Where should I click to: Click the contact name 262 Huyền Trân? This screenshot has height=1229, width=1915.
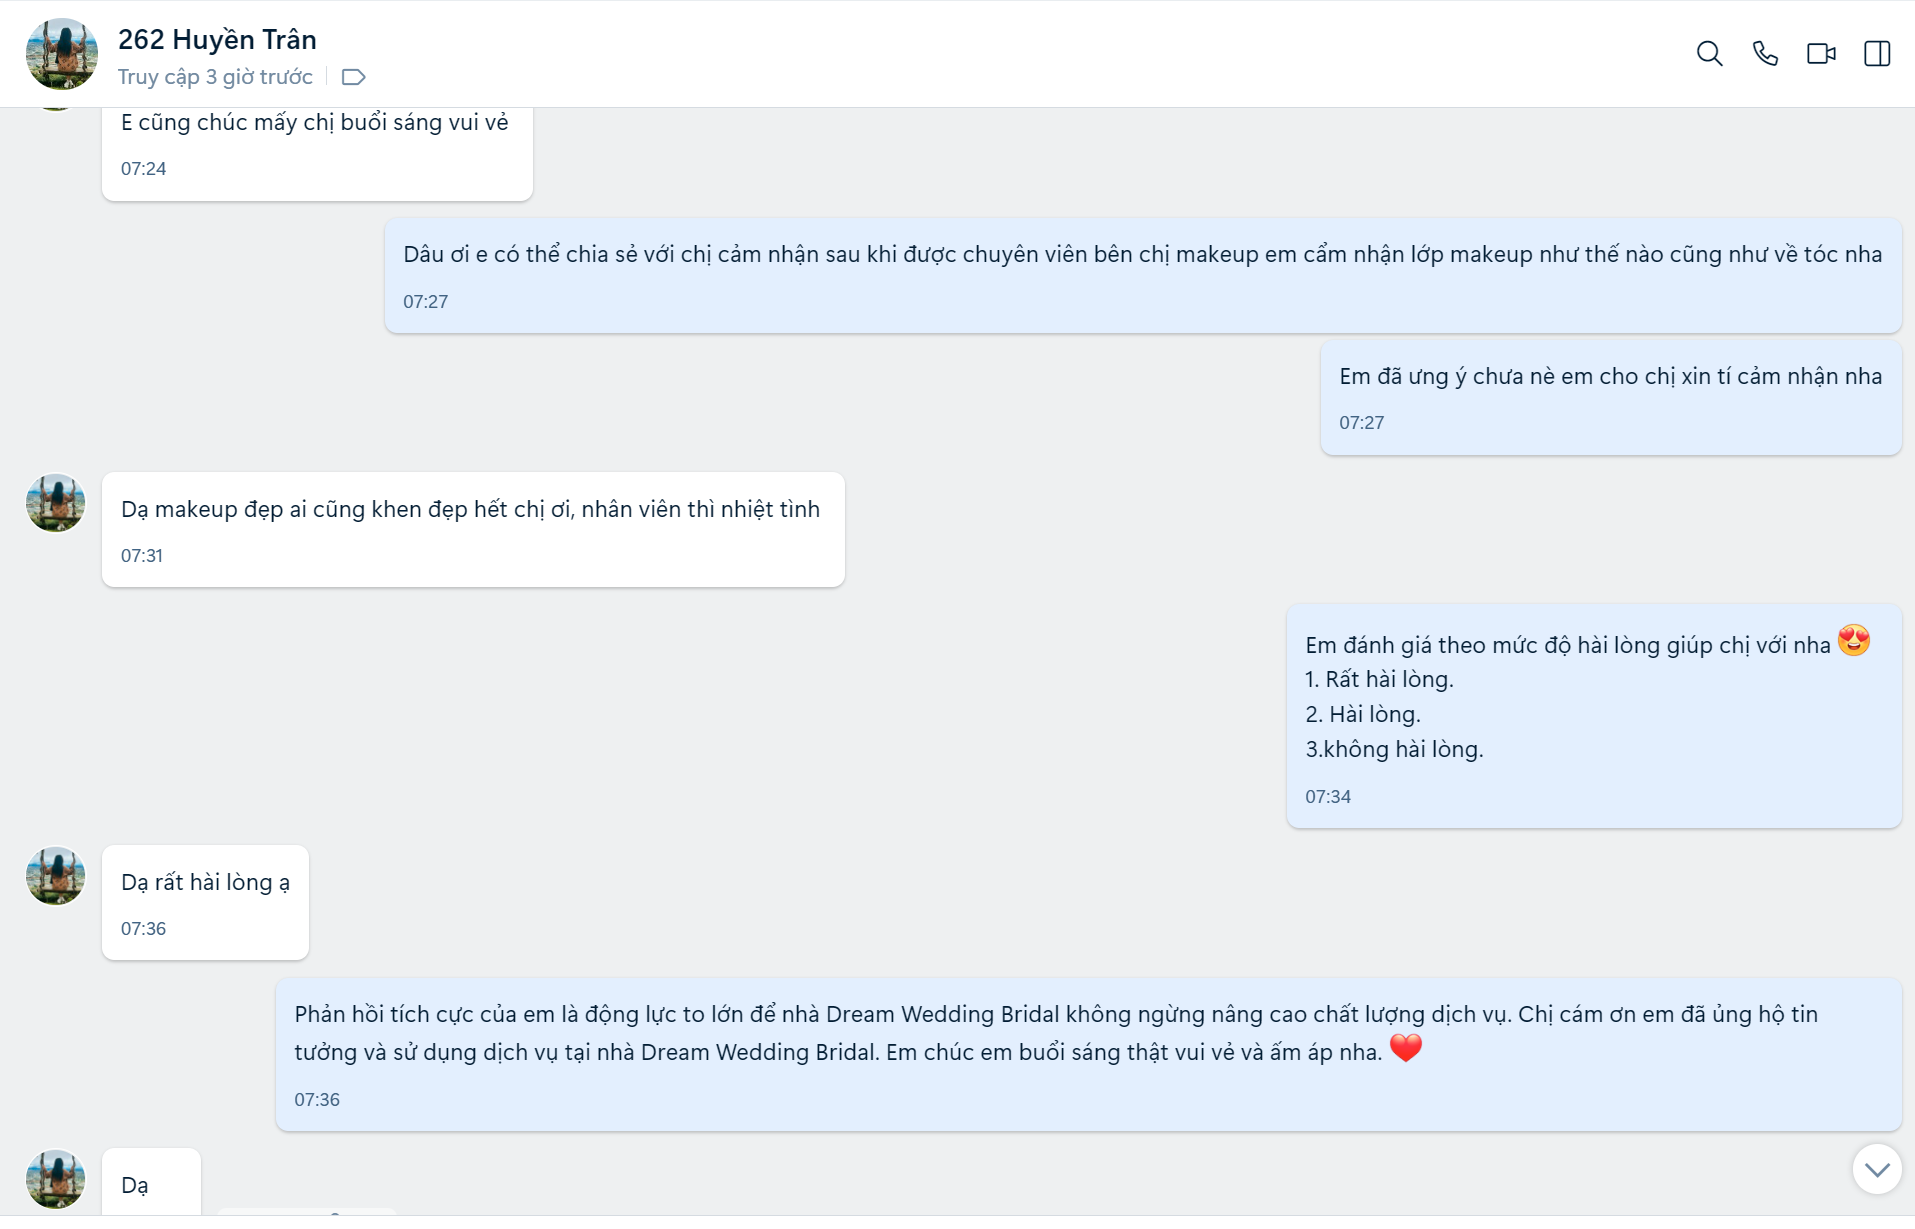[x=217, y=40]
